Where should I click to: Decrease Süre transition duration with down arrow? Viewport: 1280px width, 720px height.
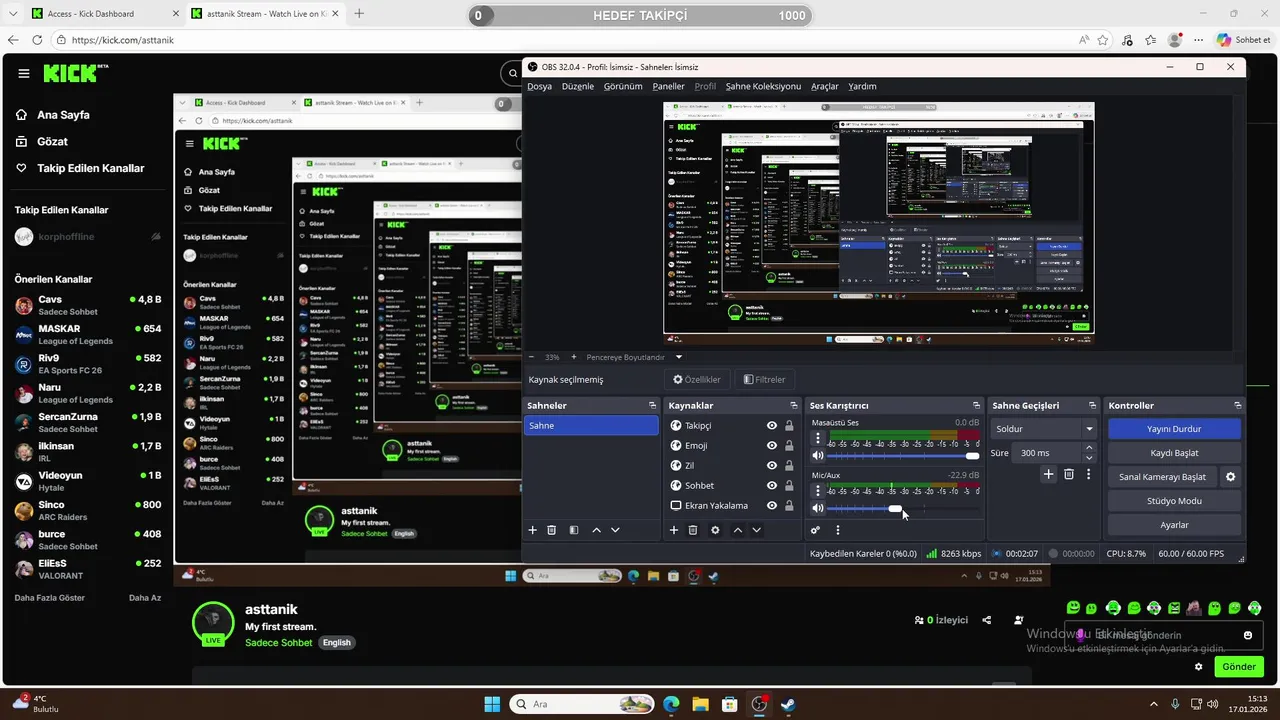[x=1089, y=458]
